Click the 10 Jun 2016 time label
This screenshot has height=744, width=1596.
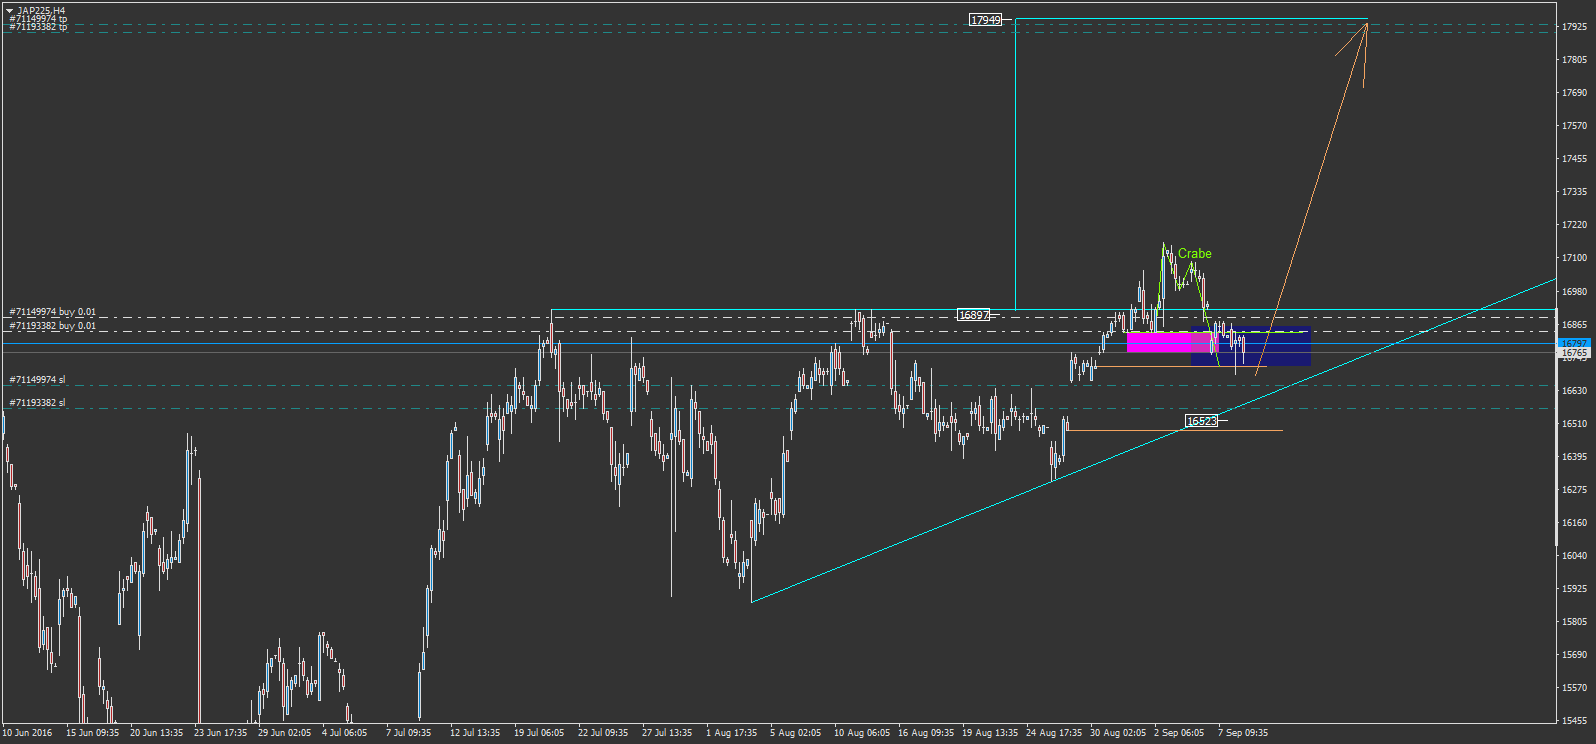(x=27, y=733)
